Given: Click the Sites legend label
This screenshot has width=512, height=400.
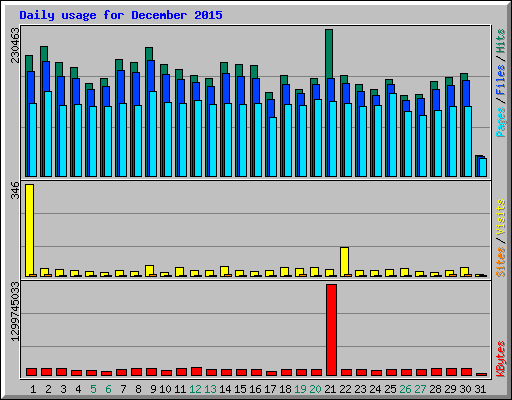Looking at the screenshot, I should click(x=501, y=262).
